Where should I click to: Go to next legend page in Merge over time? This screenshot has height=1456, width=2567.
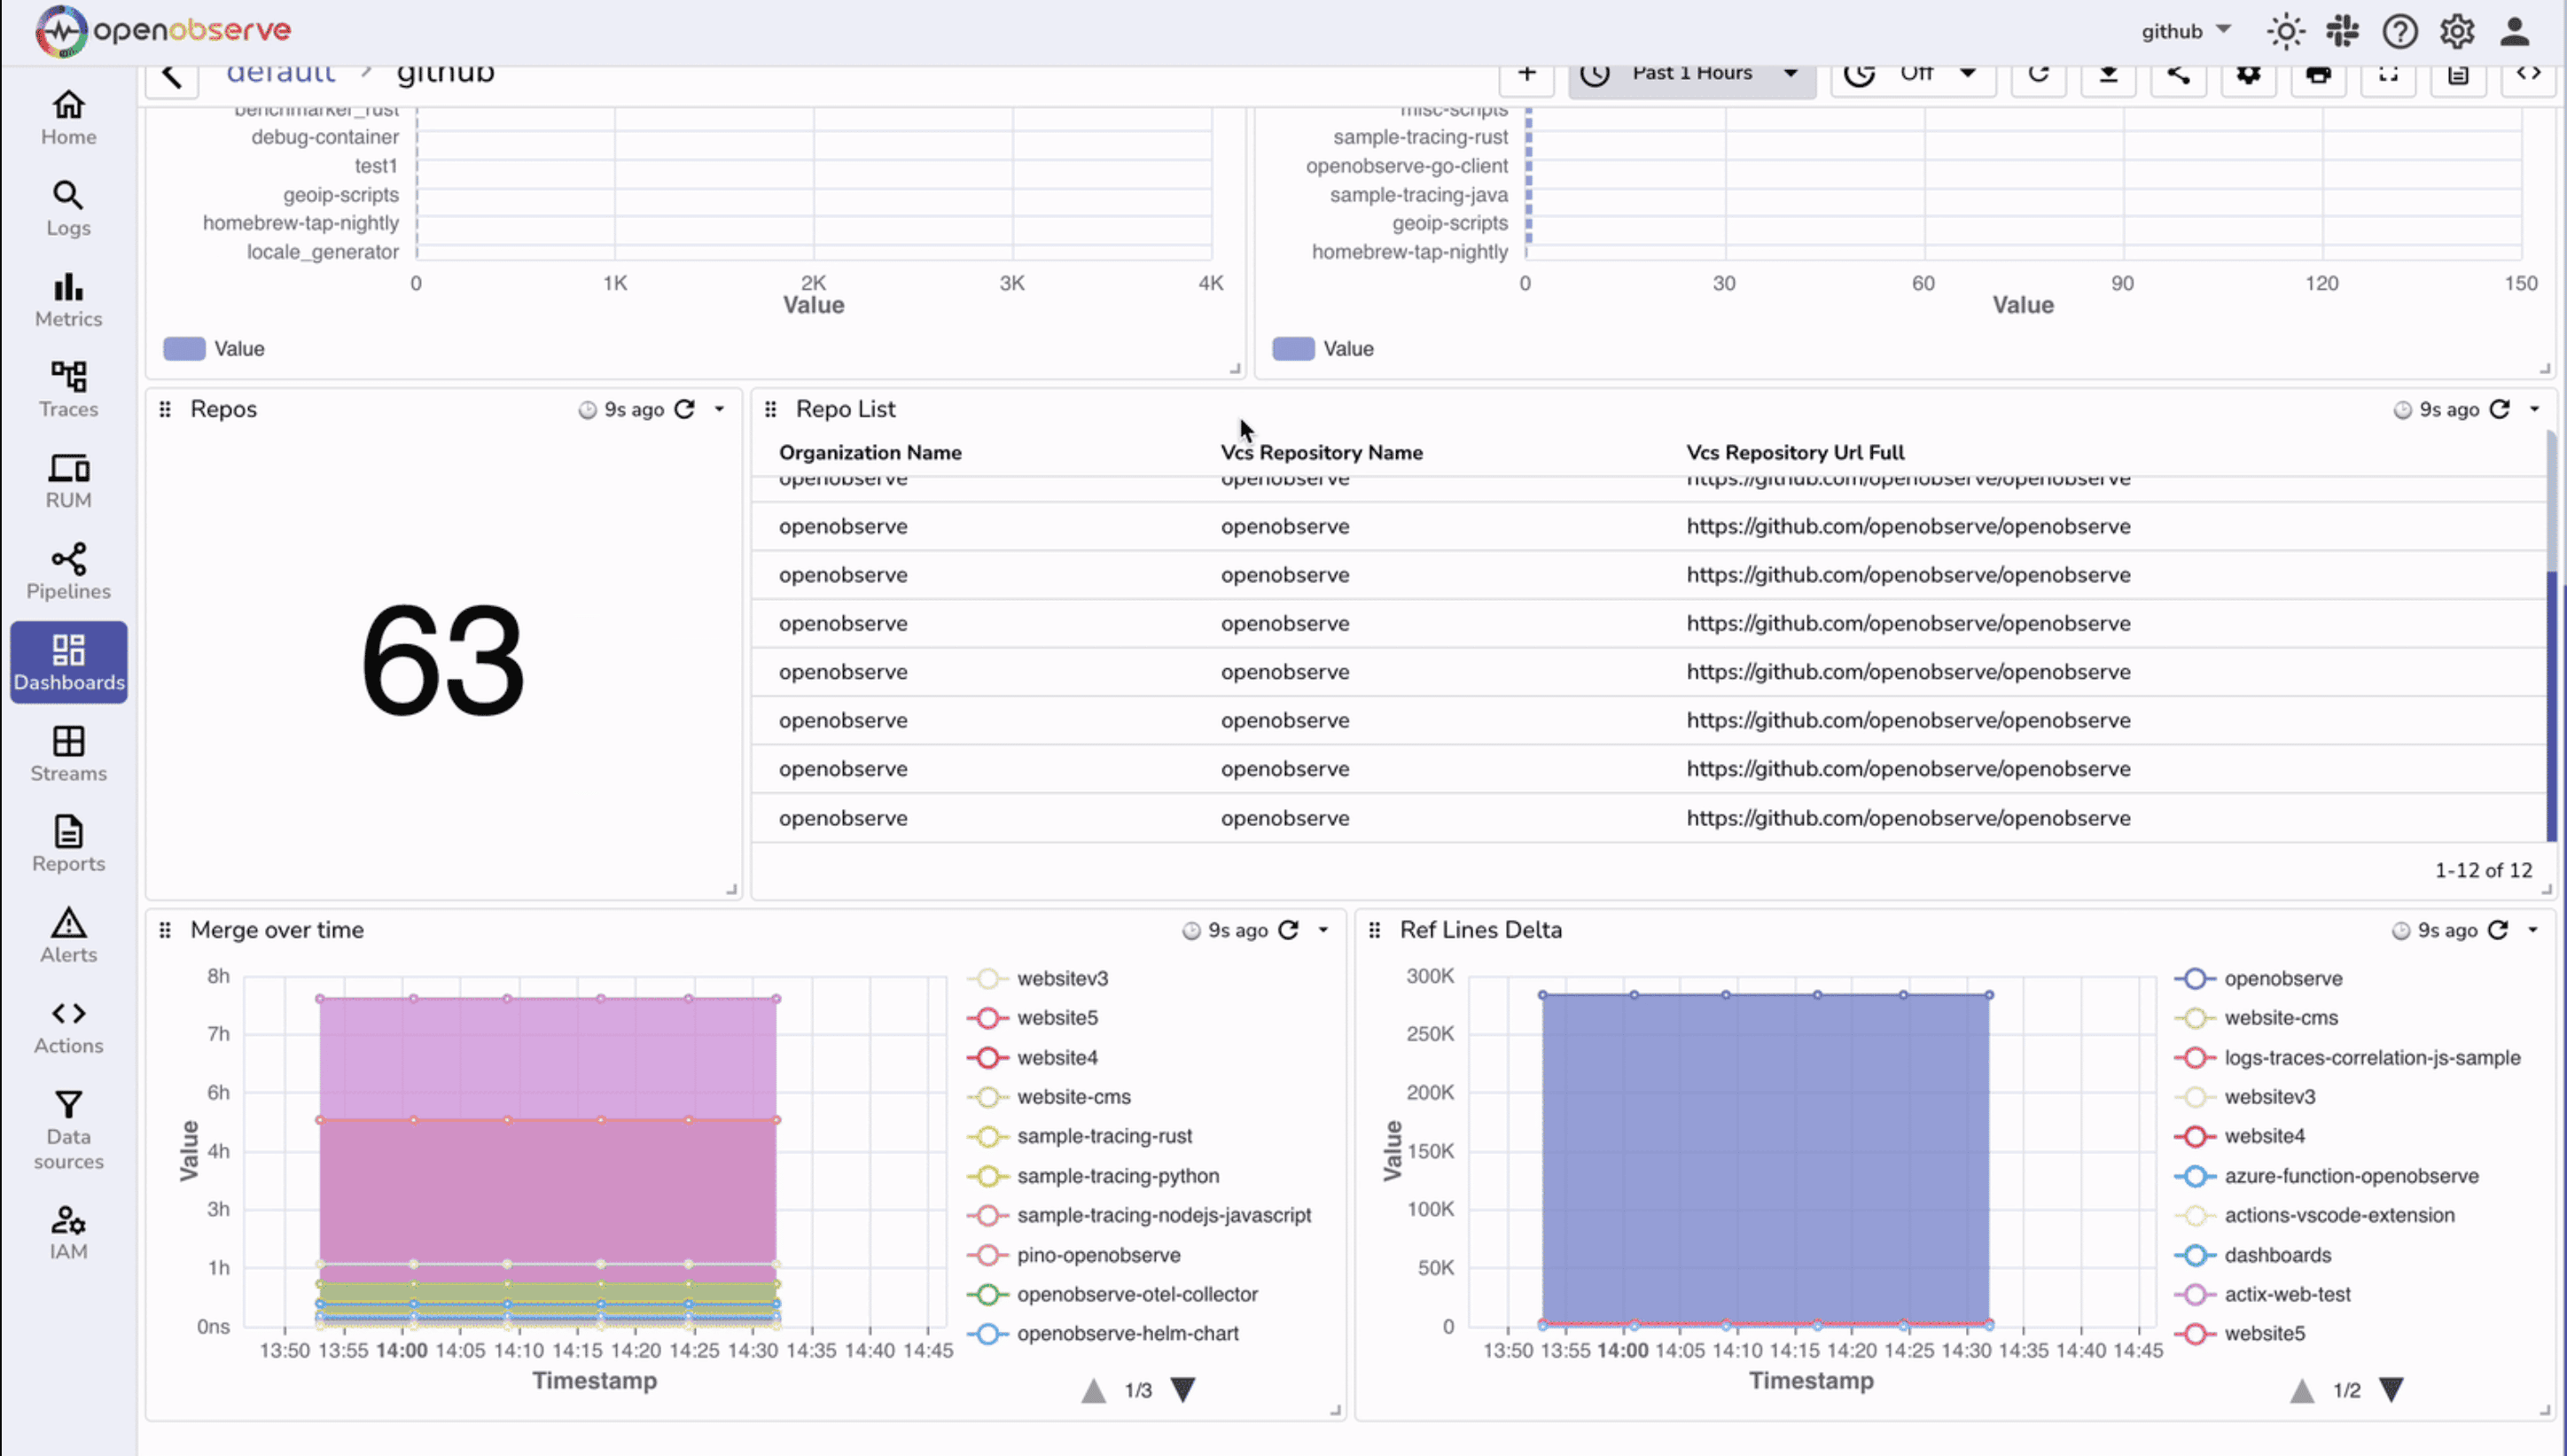[1183, 1389]
